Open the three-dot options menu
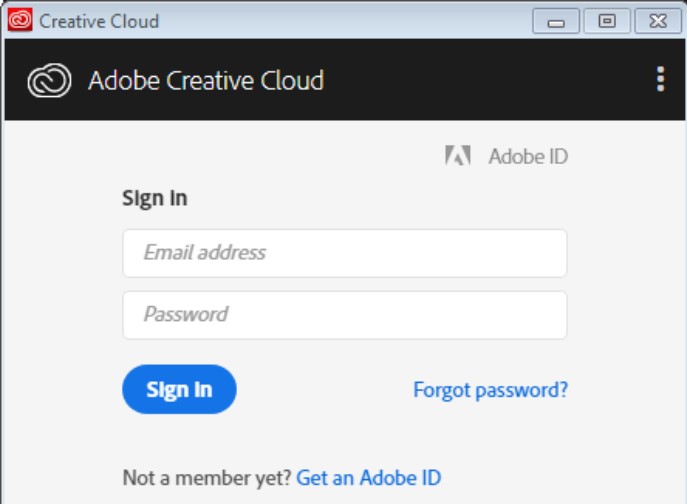Viewport: 687px width, 504px height. 660,80
